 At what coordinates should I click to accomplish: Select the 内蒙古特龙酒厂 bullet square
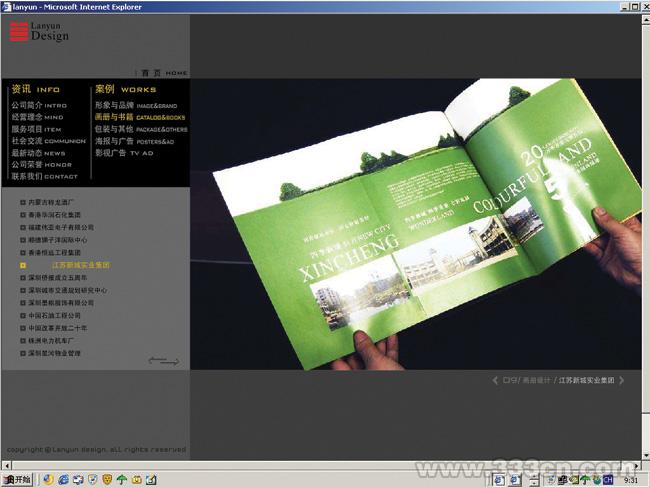click(23, 202)
